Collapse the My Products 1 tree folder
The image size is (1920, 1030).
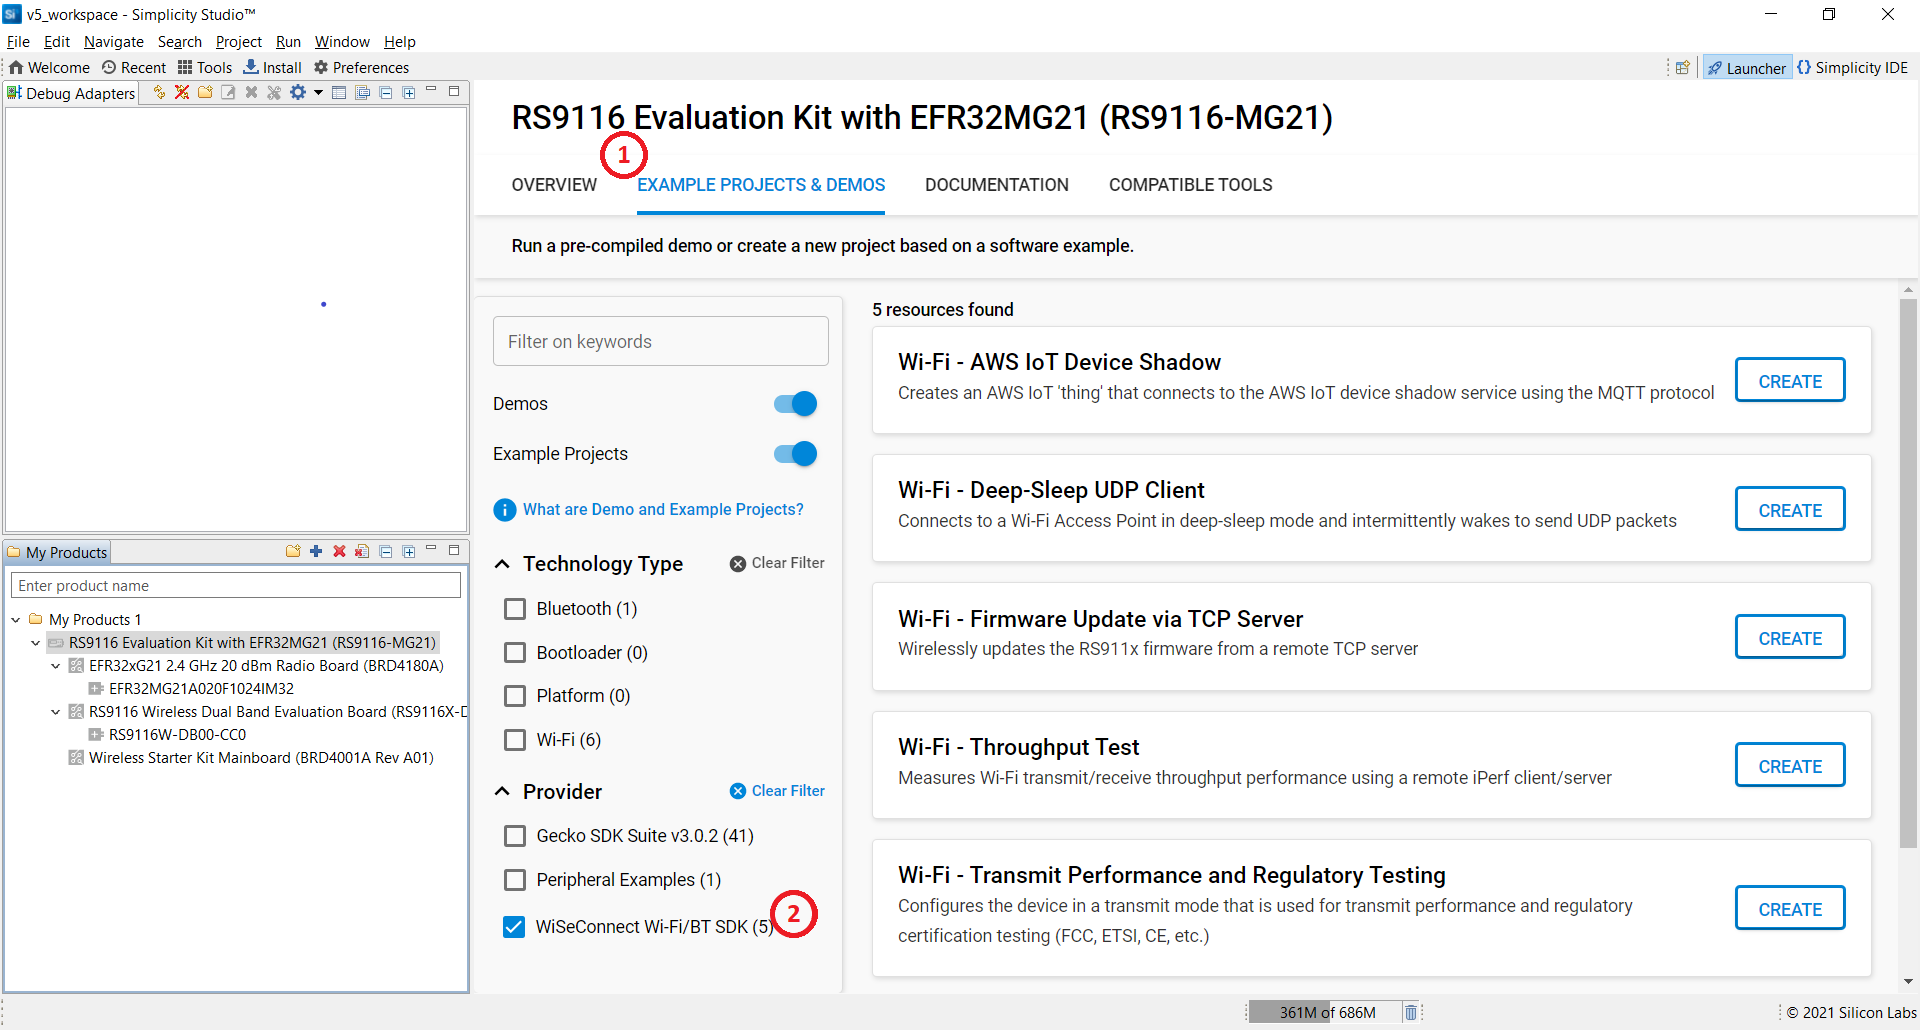[x=16, y=620]
